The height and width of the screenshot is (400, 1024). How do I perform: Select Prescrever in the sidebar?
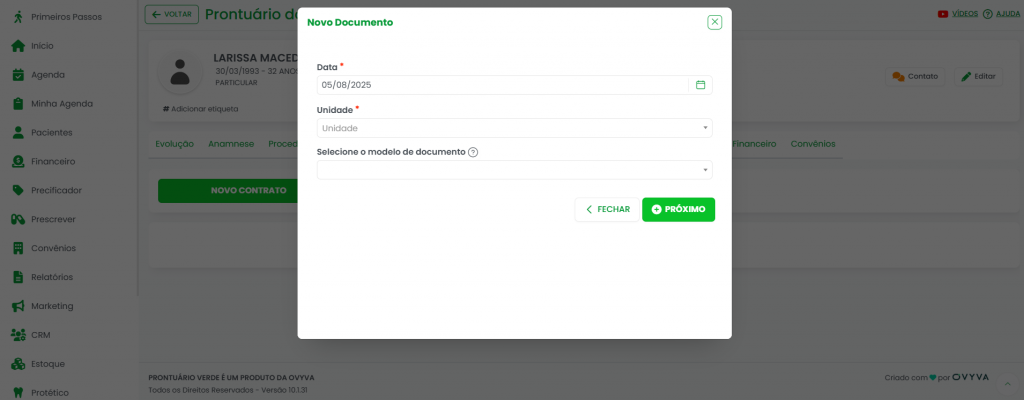click(53, 219)
